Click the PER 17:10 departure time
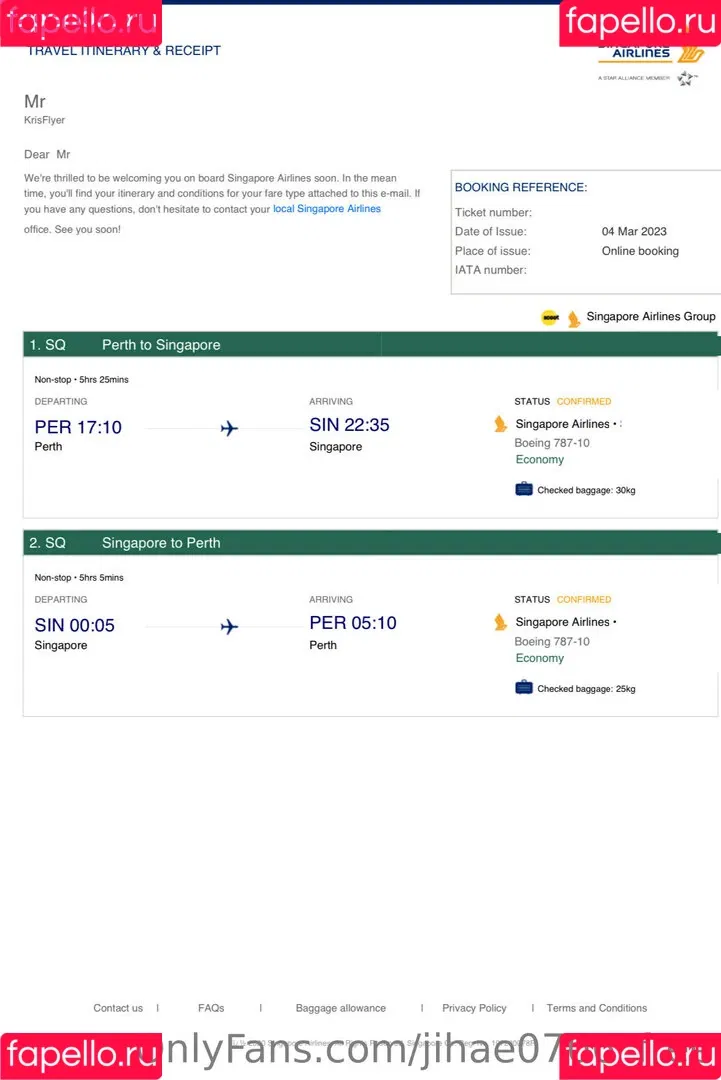721x1080 pixels. click(x=78, y=427)
